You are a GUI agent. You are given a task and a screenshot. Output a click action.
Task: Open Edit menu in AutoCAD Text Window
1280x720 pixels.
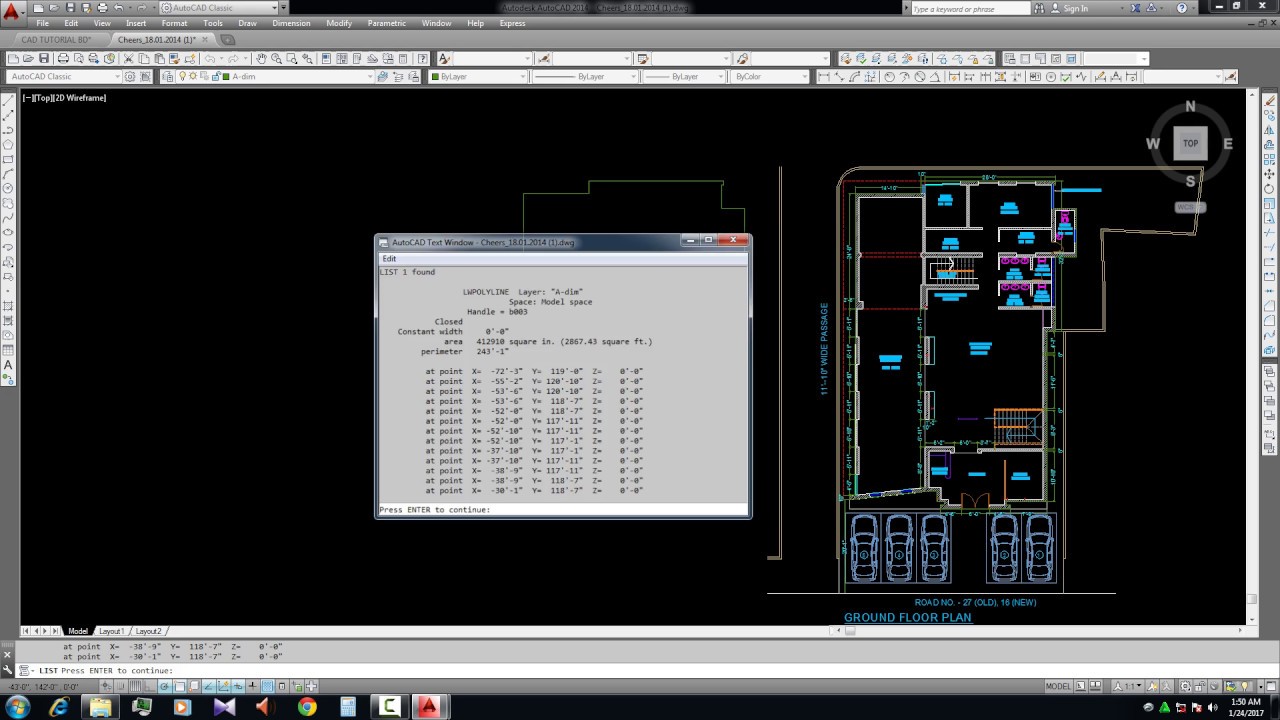click(x=389, y=259)
